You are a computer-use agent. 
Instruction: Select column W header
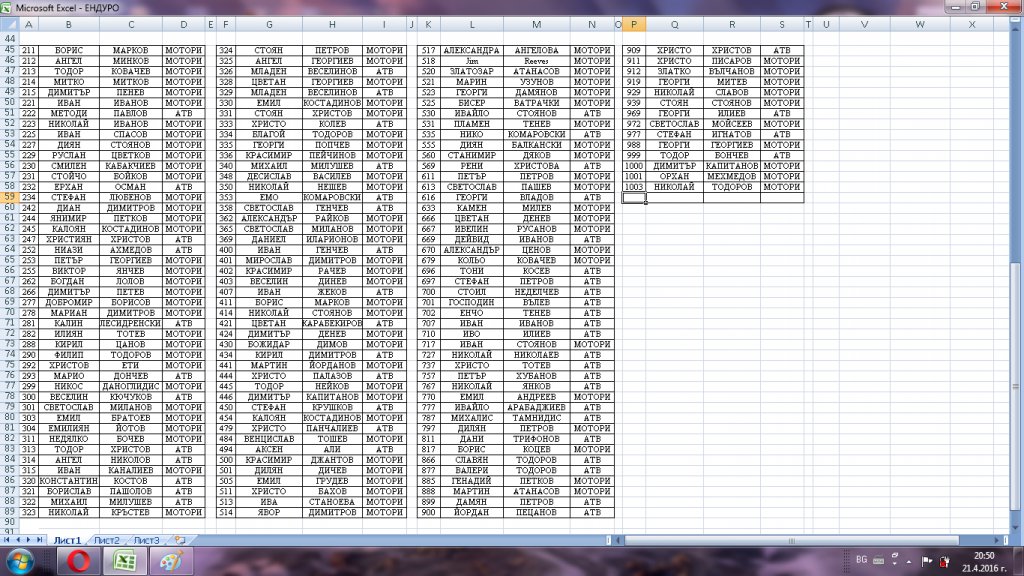(x=920, y=24)
